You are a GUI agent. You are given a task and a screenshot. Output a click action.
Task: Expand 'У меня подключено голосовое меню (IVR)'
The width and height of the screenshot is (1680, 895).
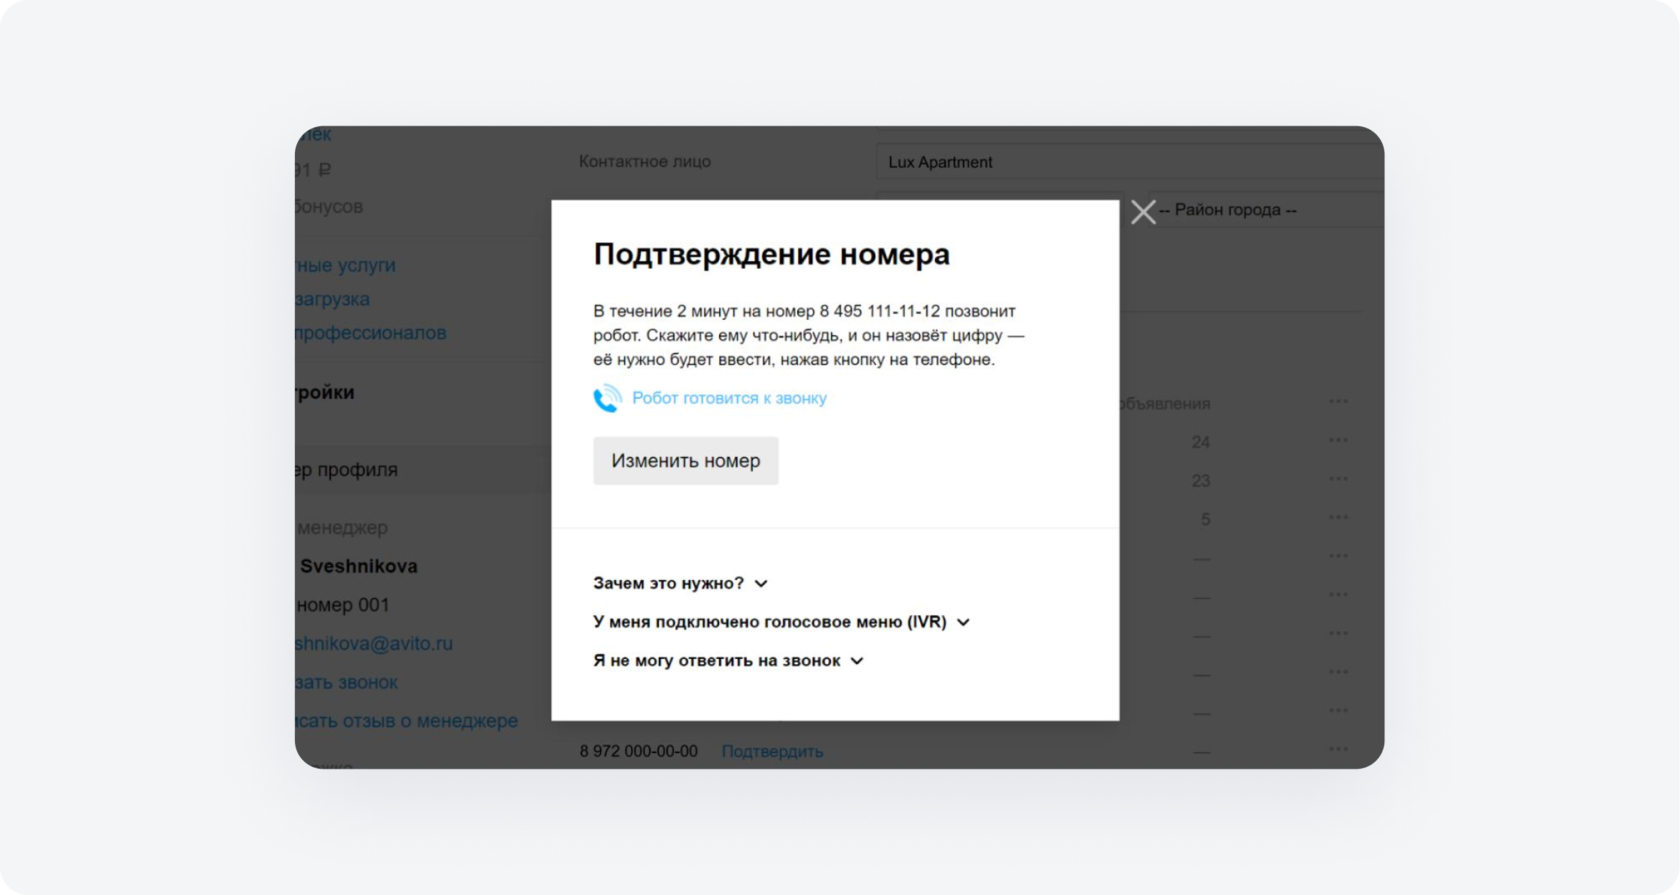(x=781, y=622)
